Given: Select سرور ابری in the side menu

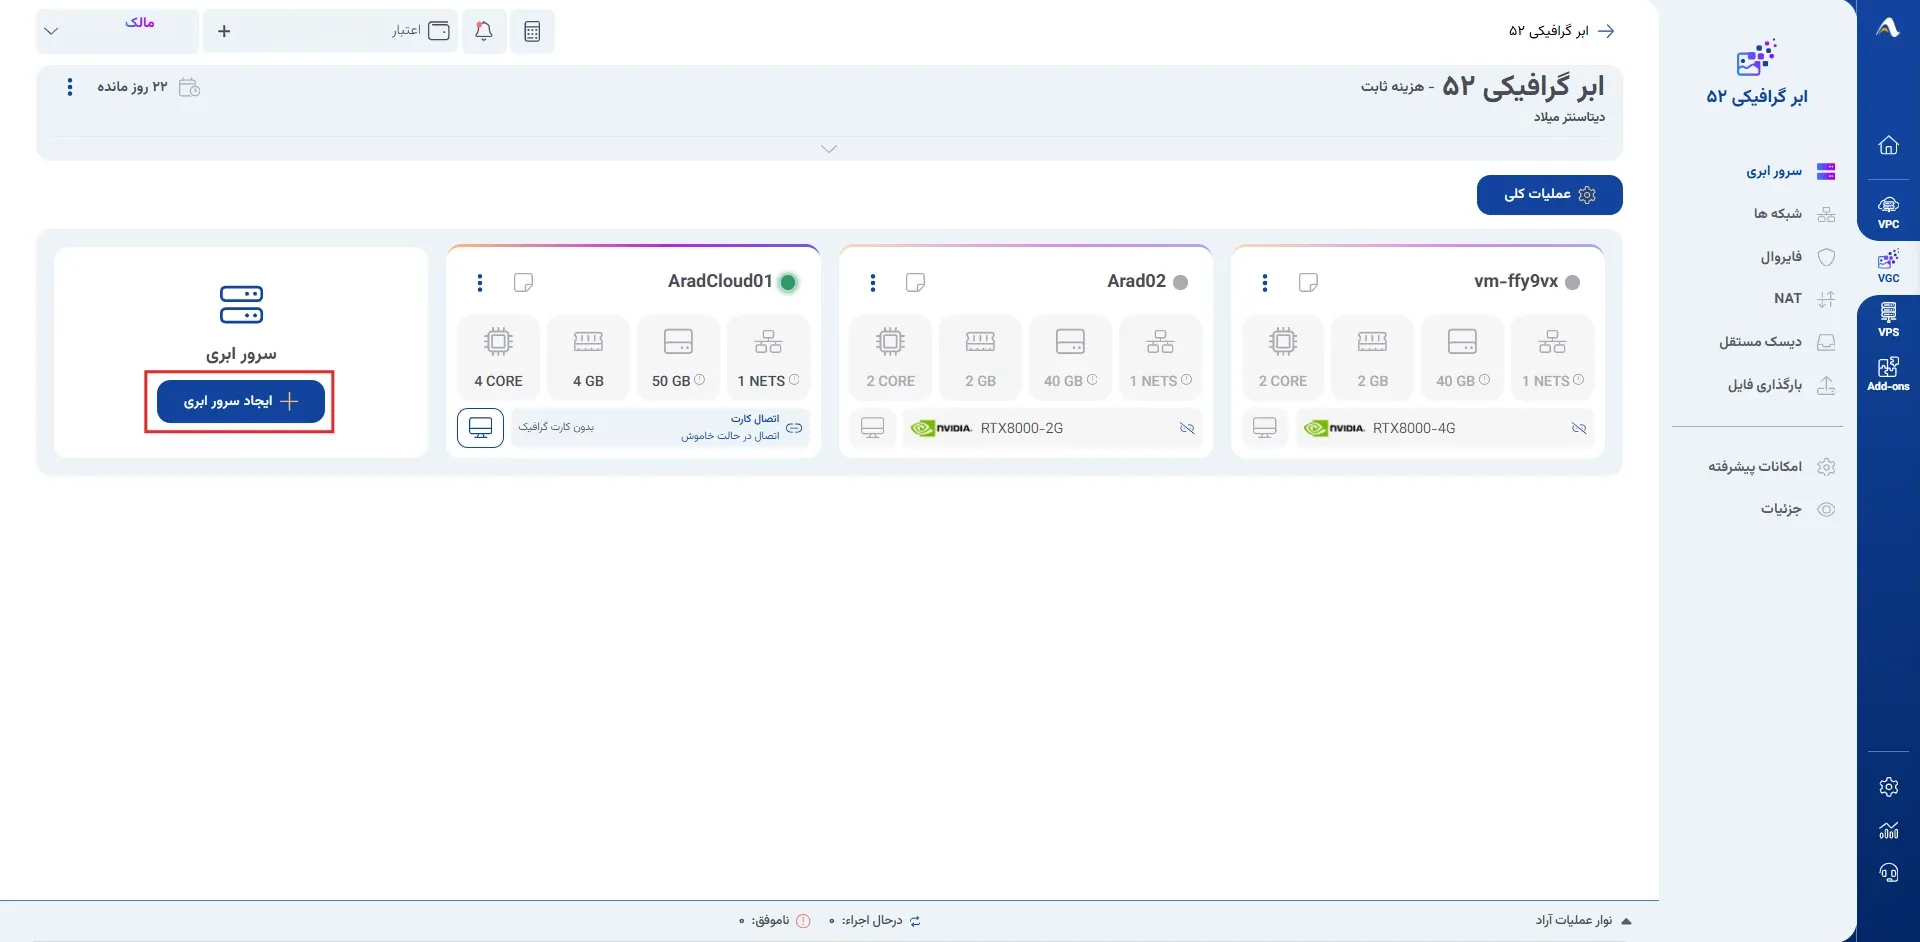Looking at the screenshot, I should [x=1790, y=171].
